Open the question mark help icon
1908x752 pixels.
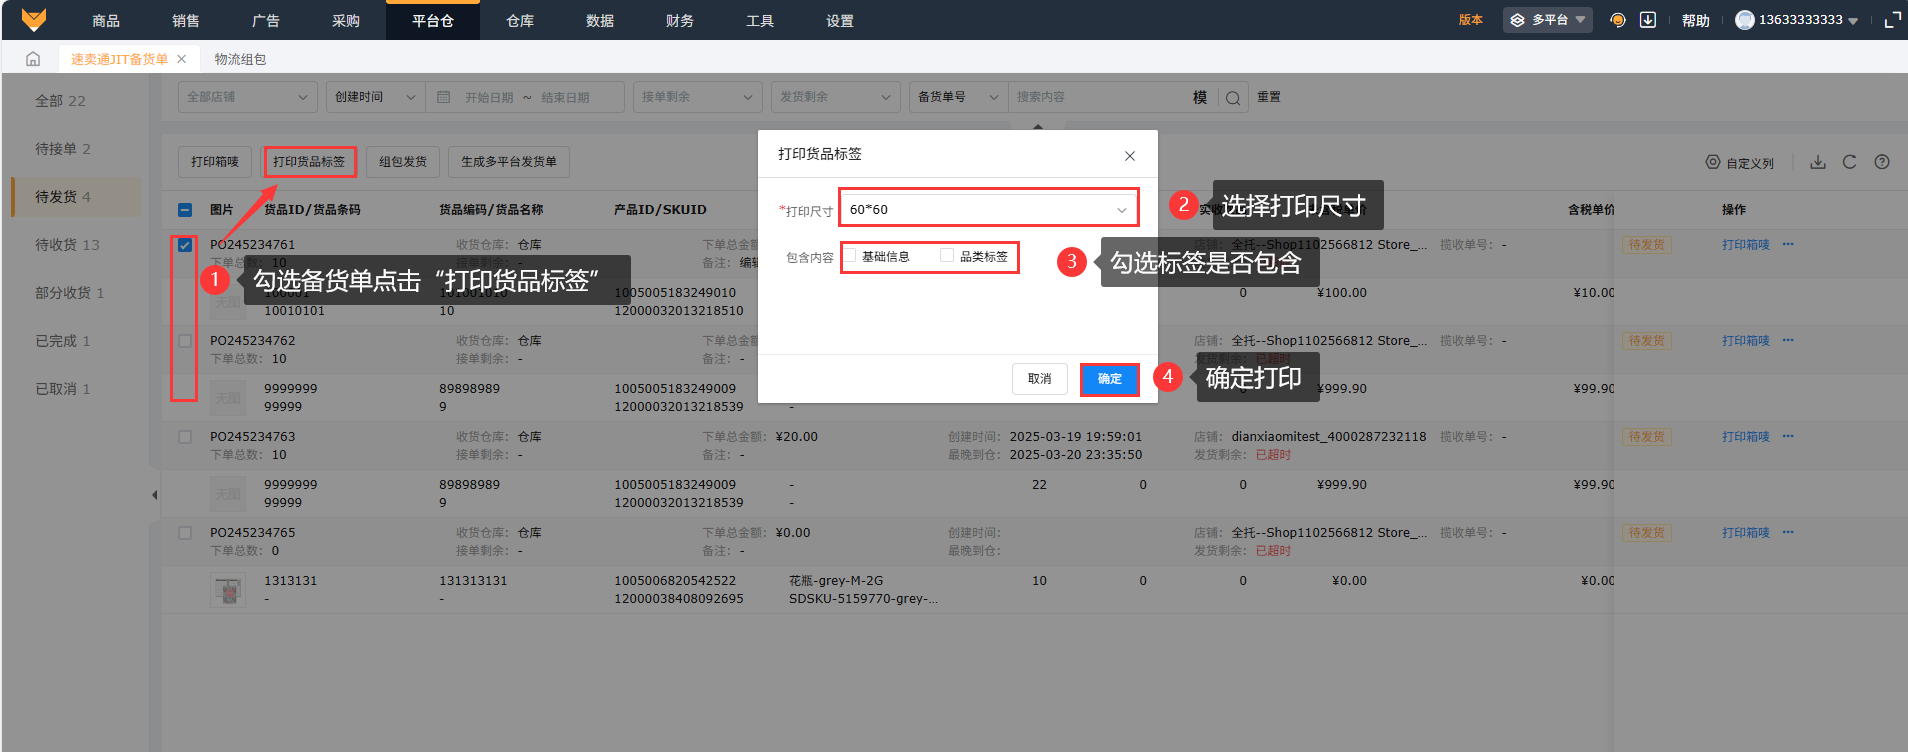coord(1882,162)
